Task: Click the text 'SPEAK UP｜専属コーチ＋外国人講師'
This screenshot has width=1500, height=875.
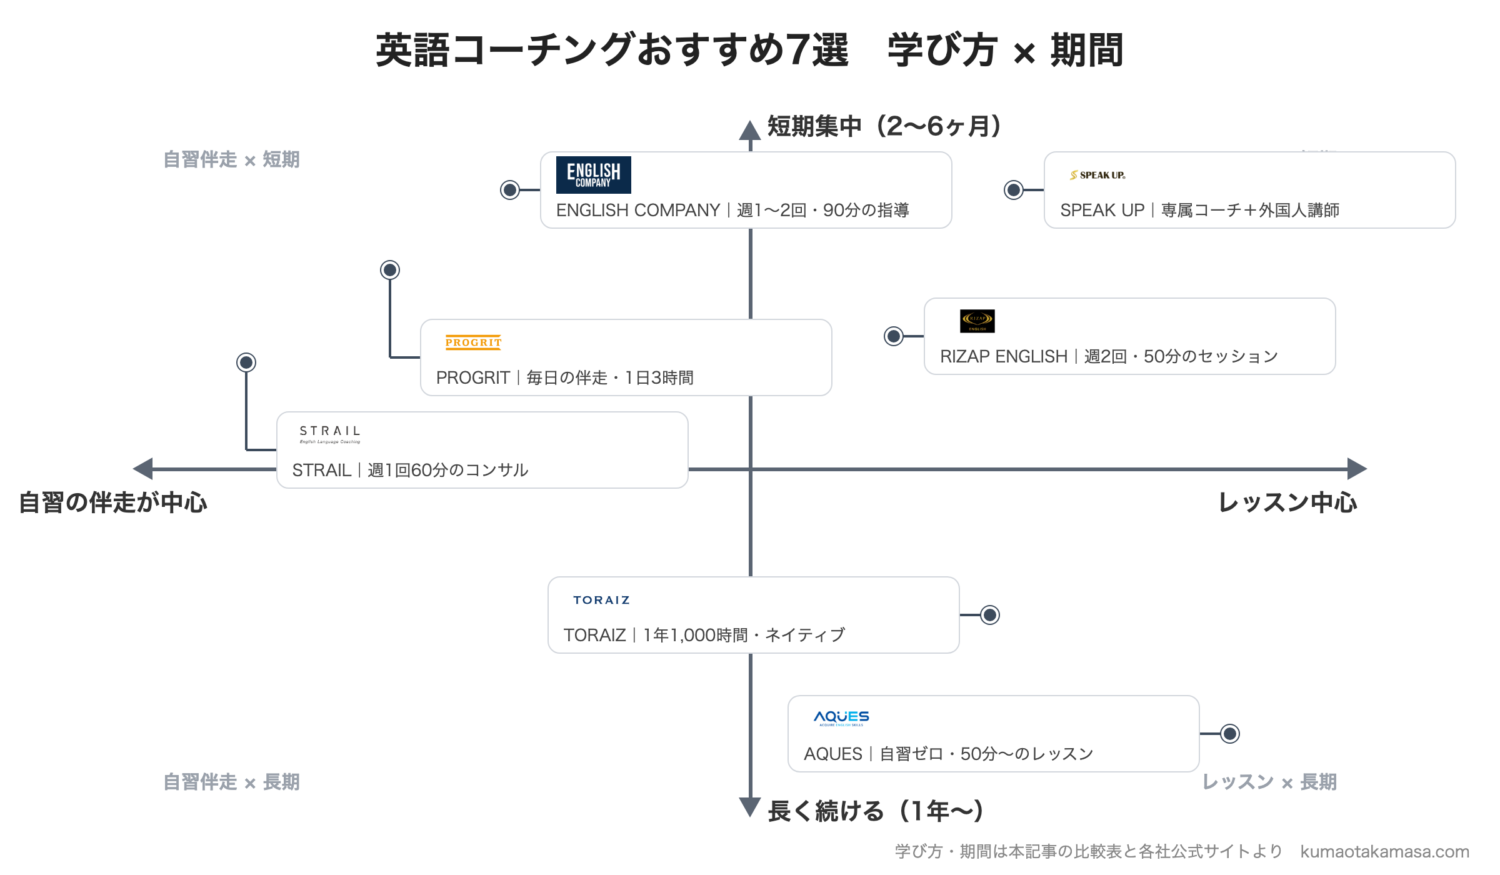Action: click(x=1199, y=210)
